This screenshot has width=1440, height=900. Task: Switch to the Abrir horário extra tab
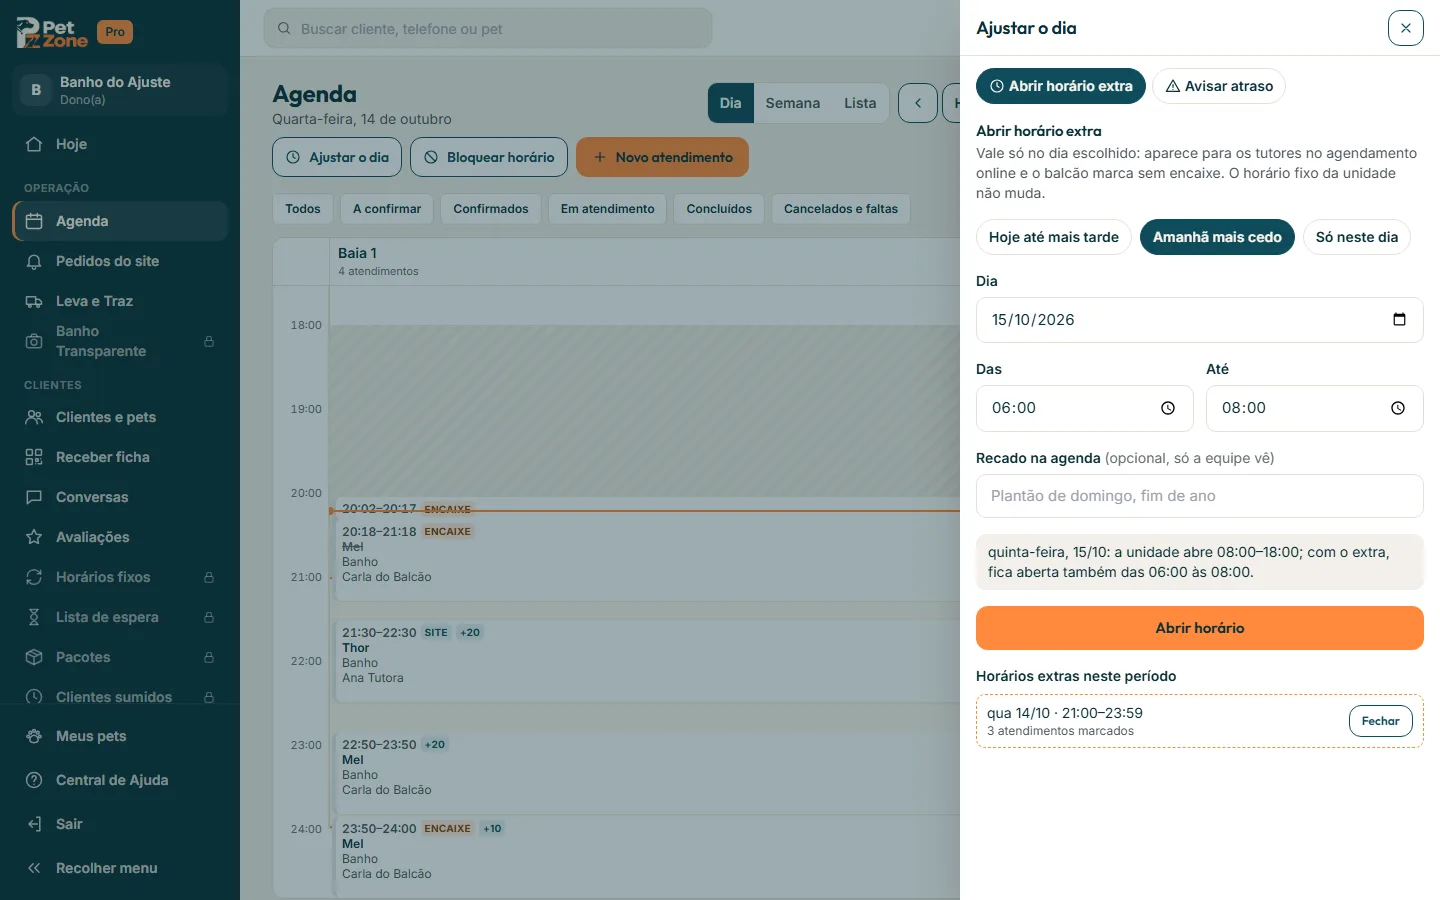pyautogui.click(x=1061, y=86)
